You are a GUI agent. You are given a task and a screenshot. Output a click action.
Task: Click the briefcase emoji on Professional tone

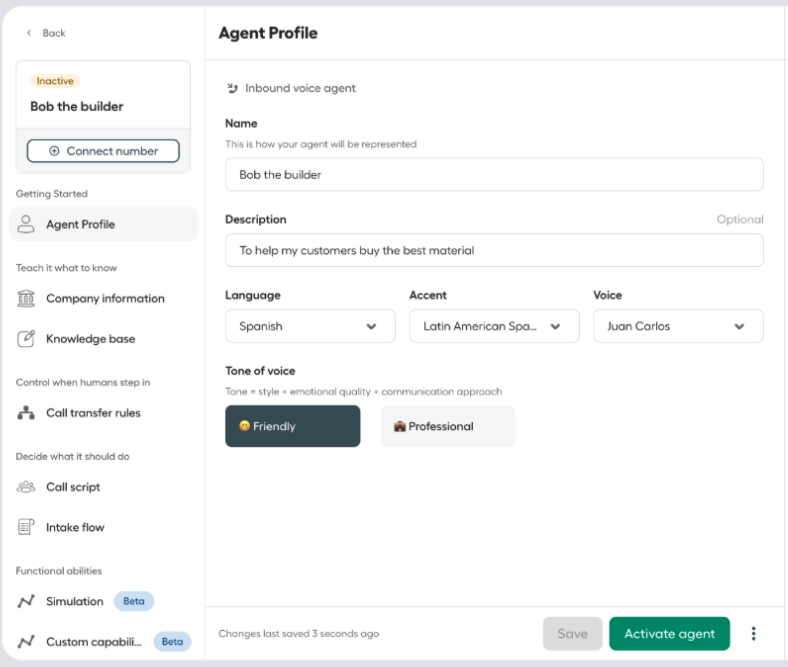pos(400,426)
